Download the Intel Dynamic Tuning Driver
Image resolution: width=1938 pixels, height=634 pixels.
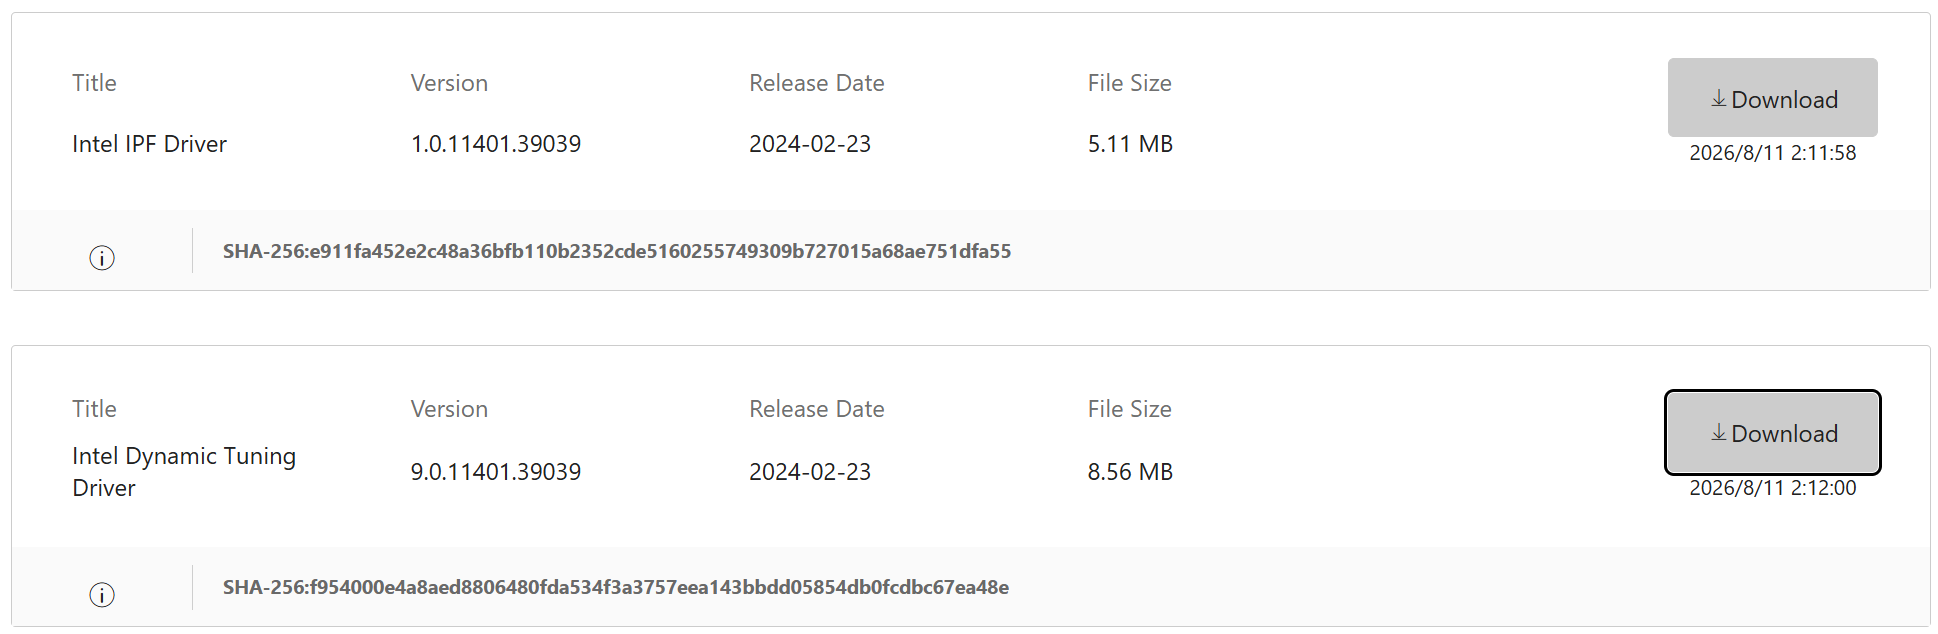(x=1772, y=432)
